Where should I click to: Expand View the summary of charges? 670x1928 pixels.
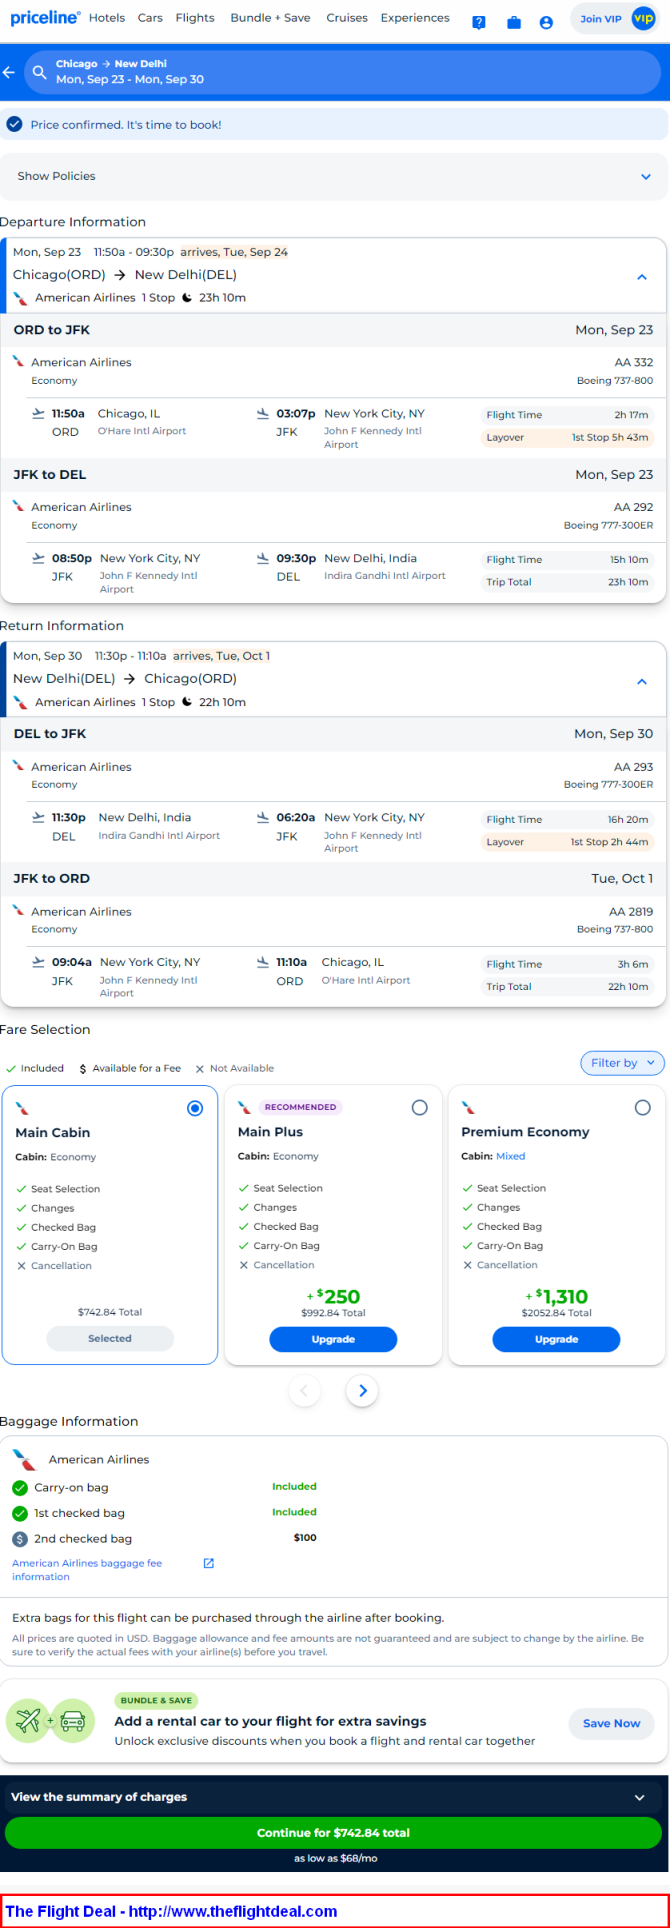click(x=334, y=1797)
